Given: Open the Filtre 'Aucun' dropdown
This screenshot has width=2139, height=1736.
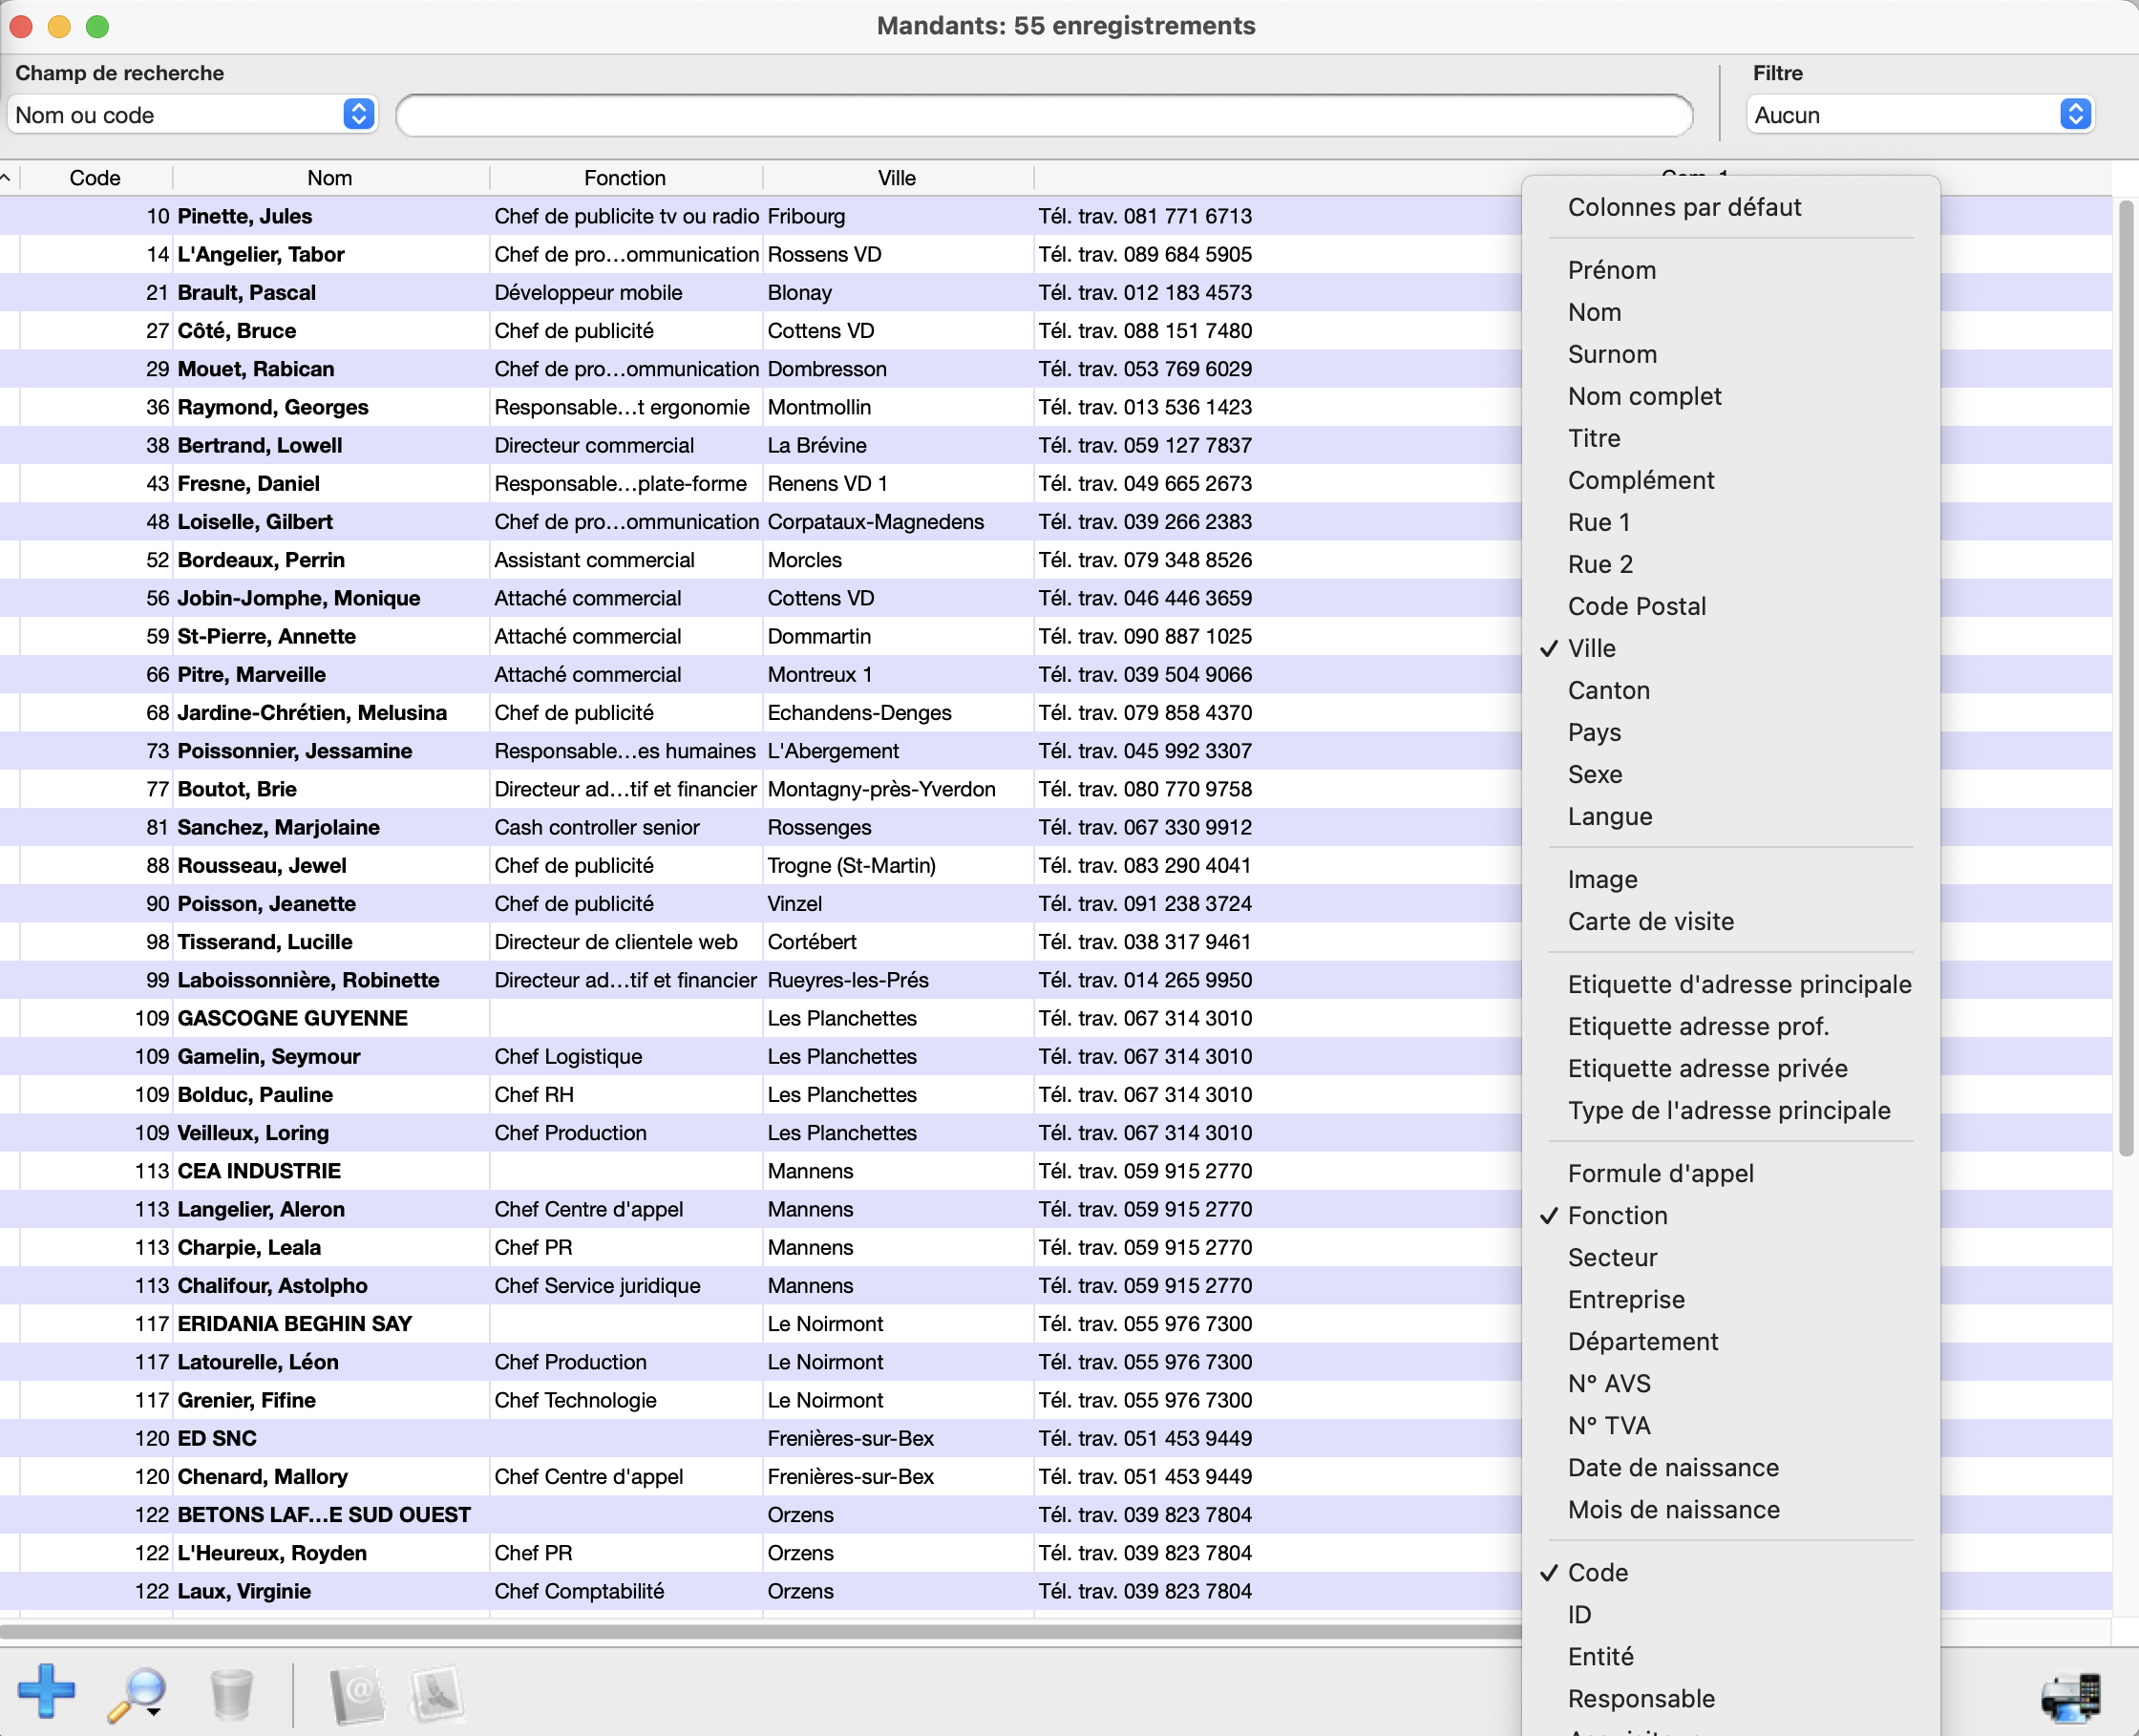Looking at the screenshot, I should point(1920,114).
